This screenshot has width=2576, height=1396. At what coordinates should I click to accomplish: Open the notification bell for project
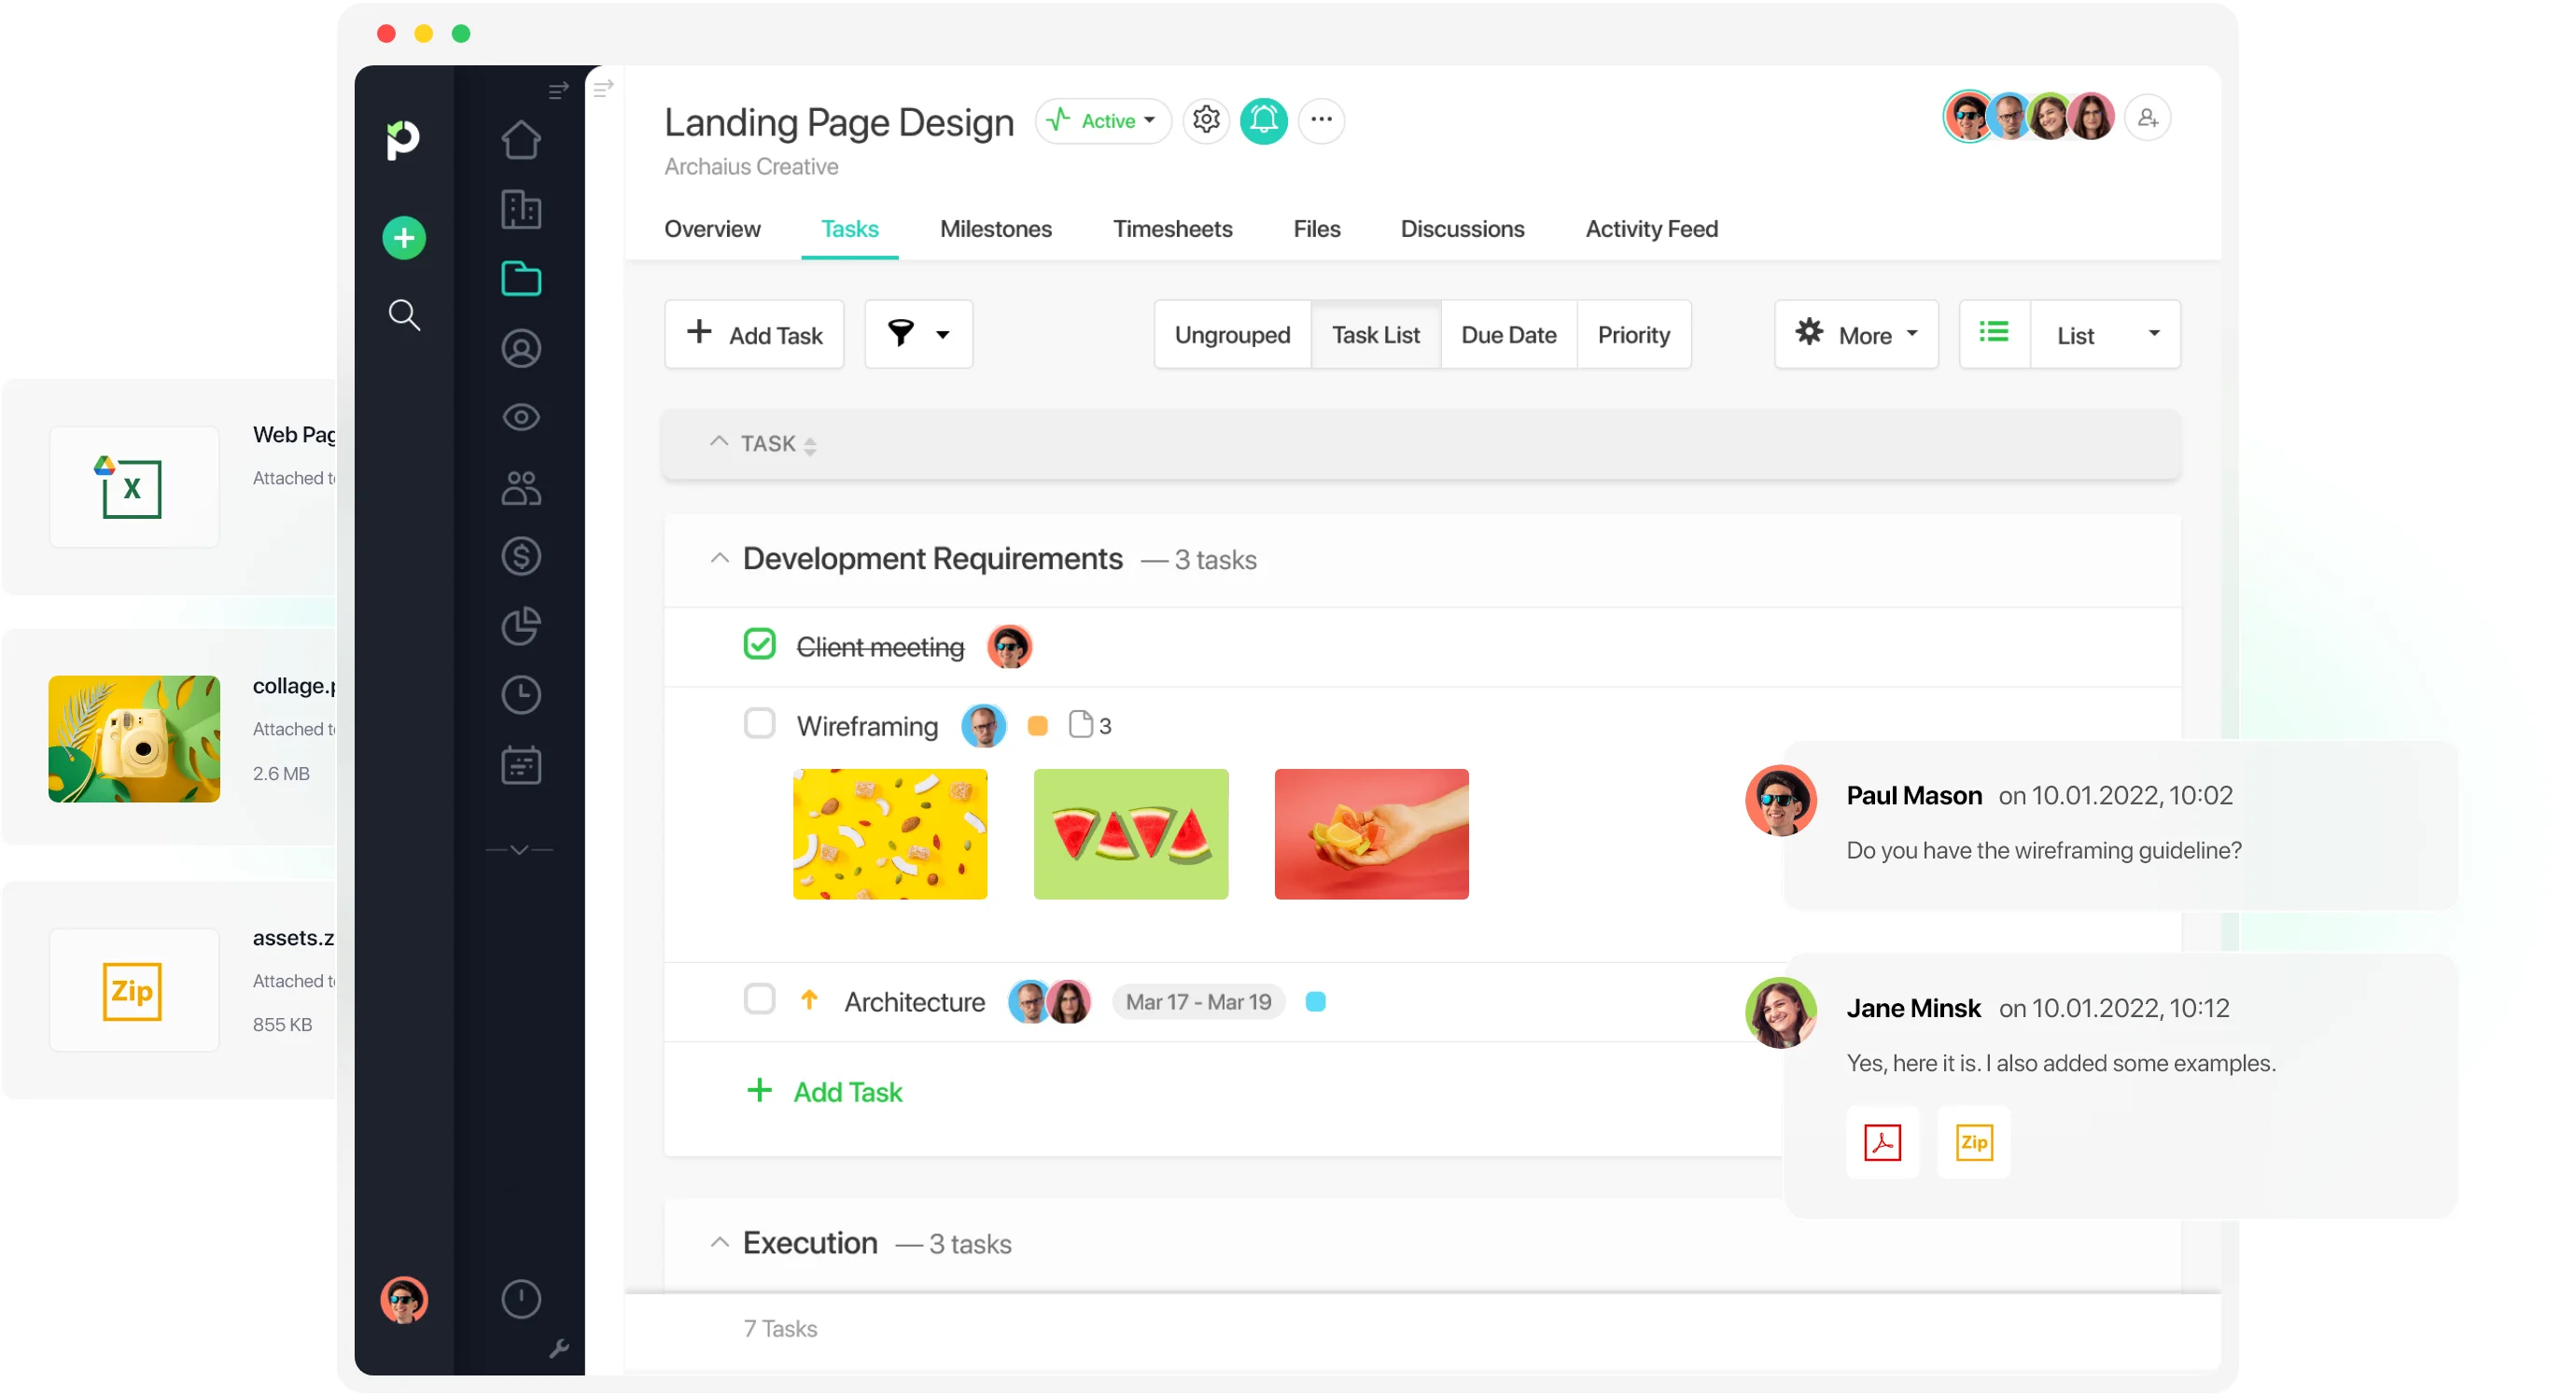click(1264, 120)
